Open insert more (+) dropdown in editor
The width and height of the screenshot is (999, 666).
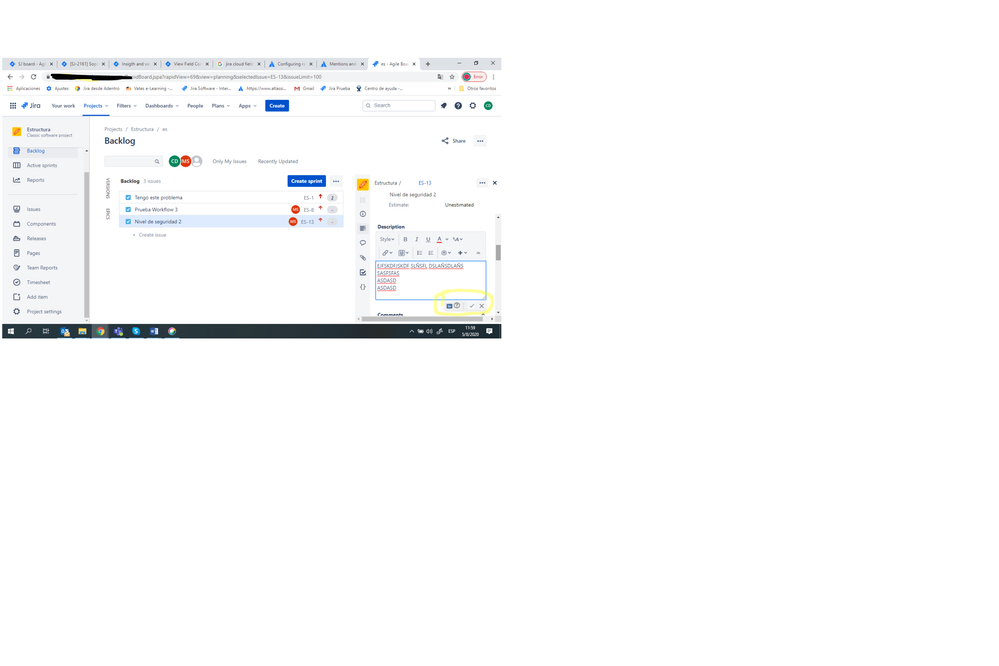(463, 253)
